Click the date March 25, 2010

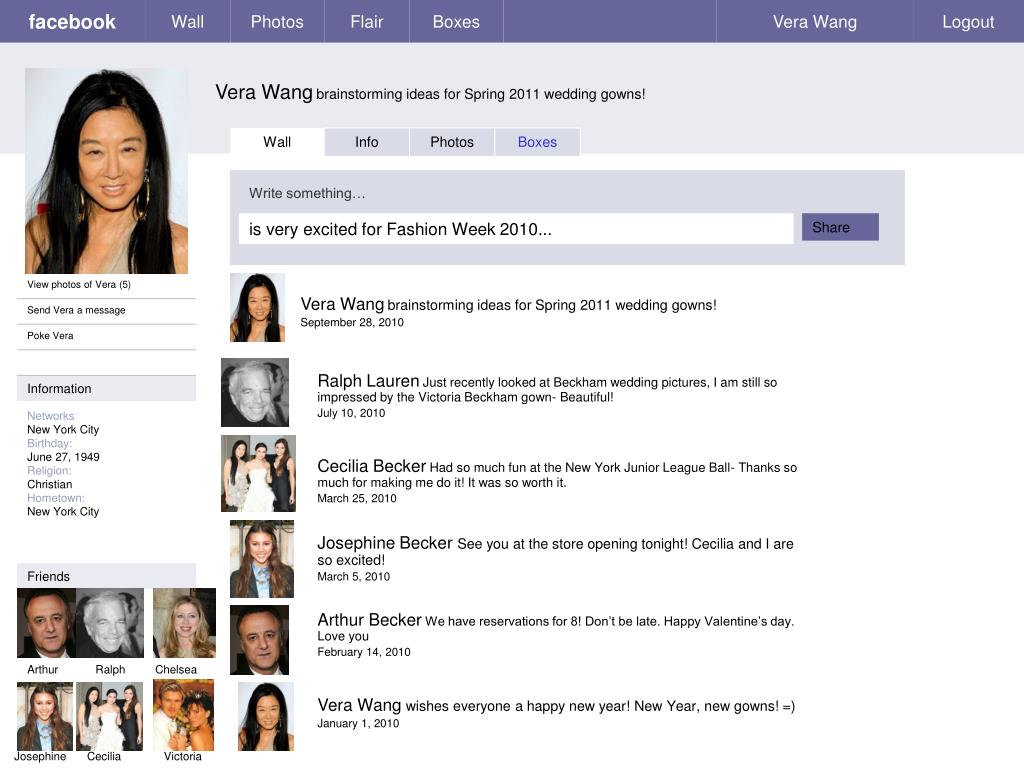tap(357, 498)
